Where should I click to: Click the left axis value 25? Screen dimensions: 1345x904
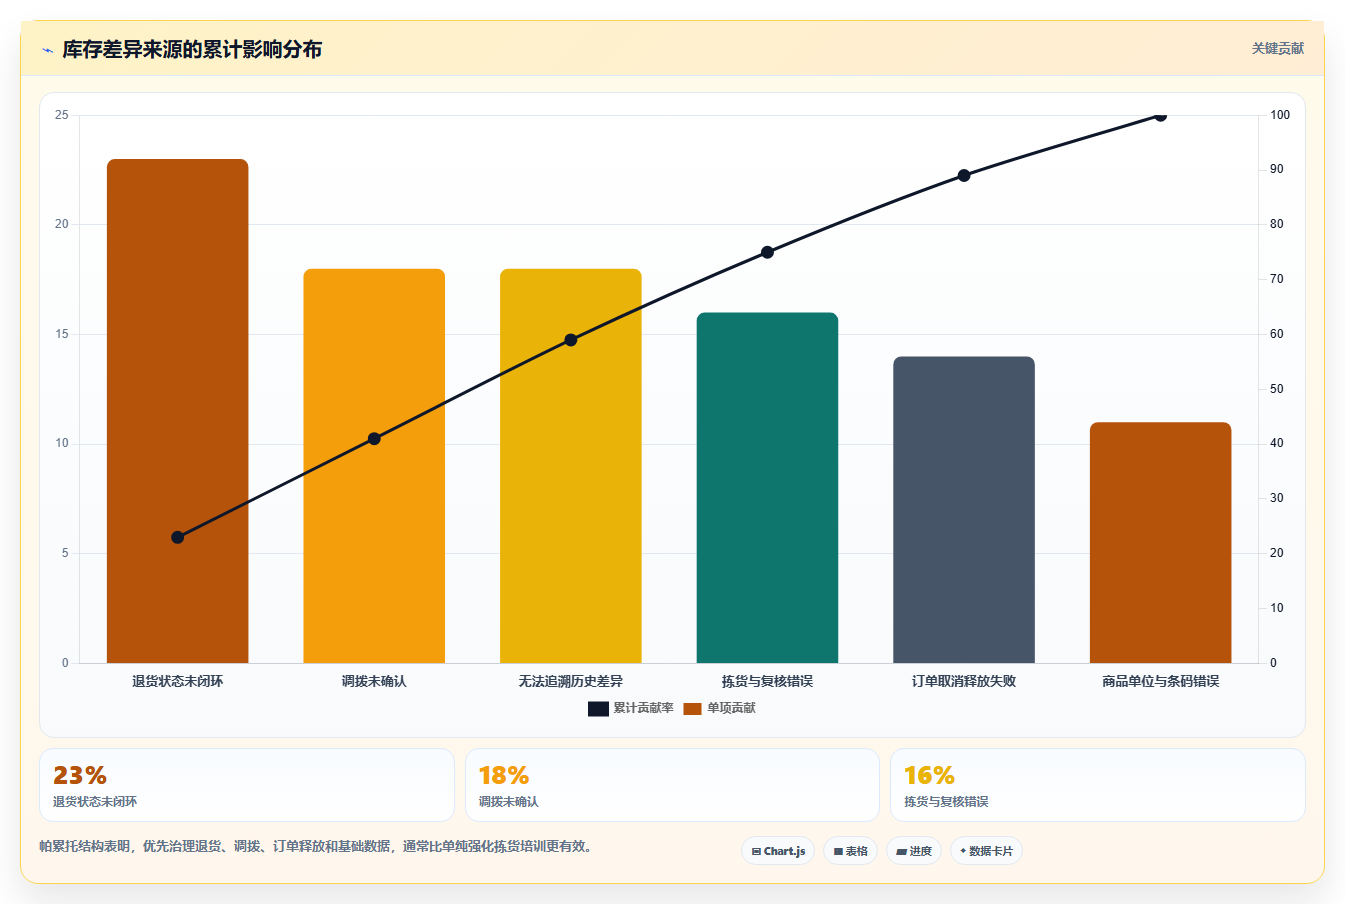point(62,115)
